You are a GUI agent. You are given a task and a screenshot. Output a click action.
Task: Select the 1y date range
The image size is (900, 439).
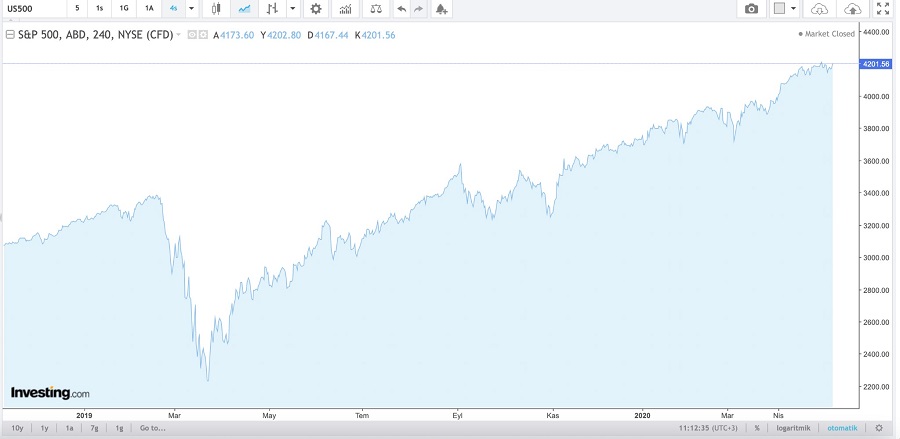(x=44, y=428)
